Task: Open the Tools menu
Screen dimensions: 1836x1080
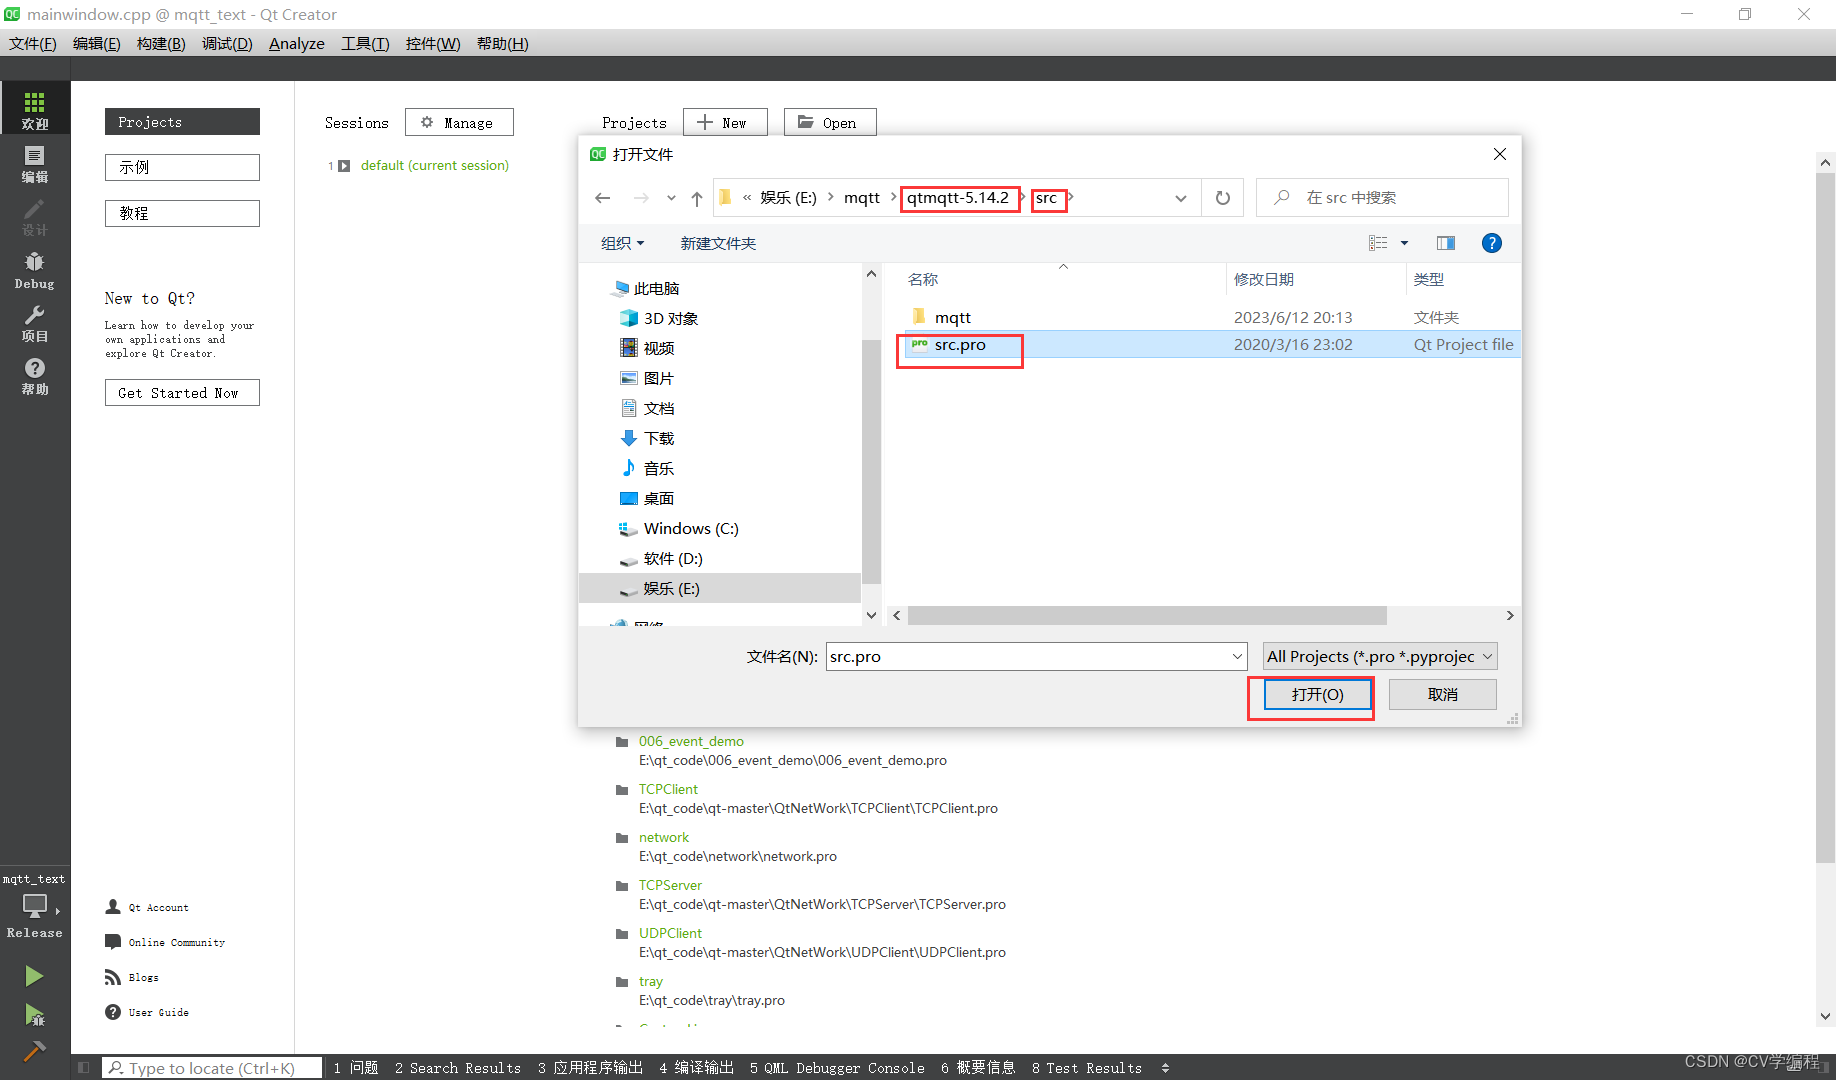Action: point(365,43)
